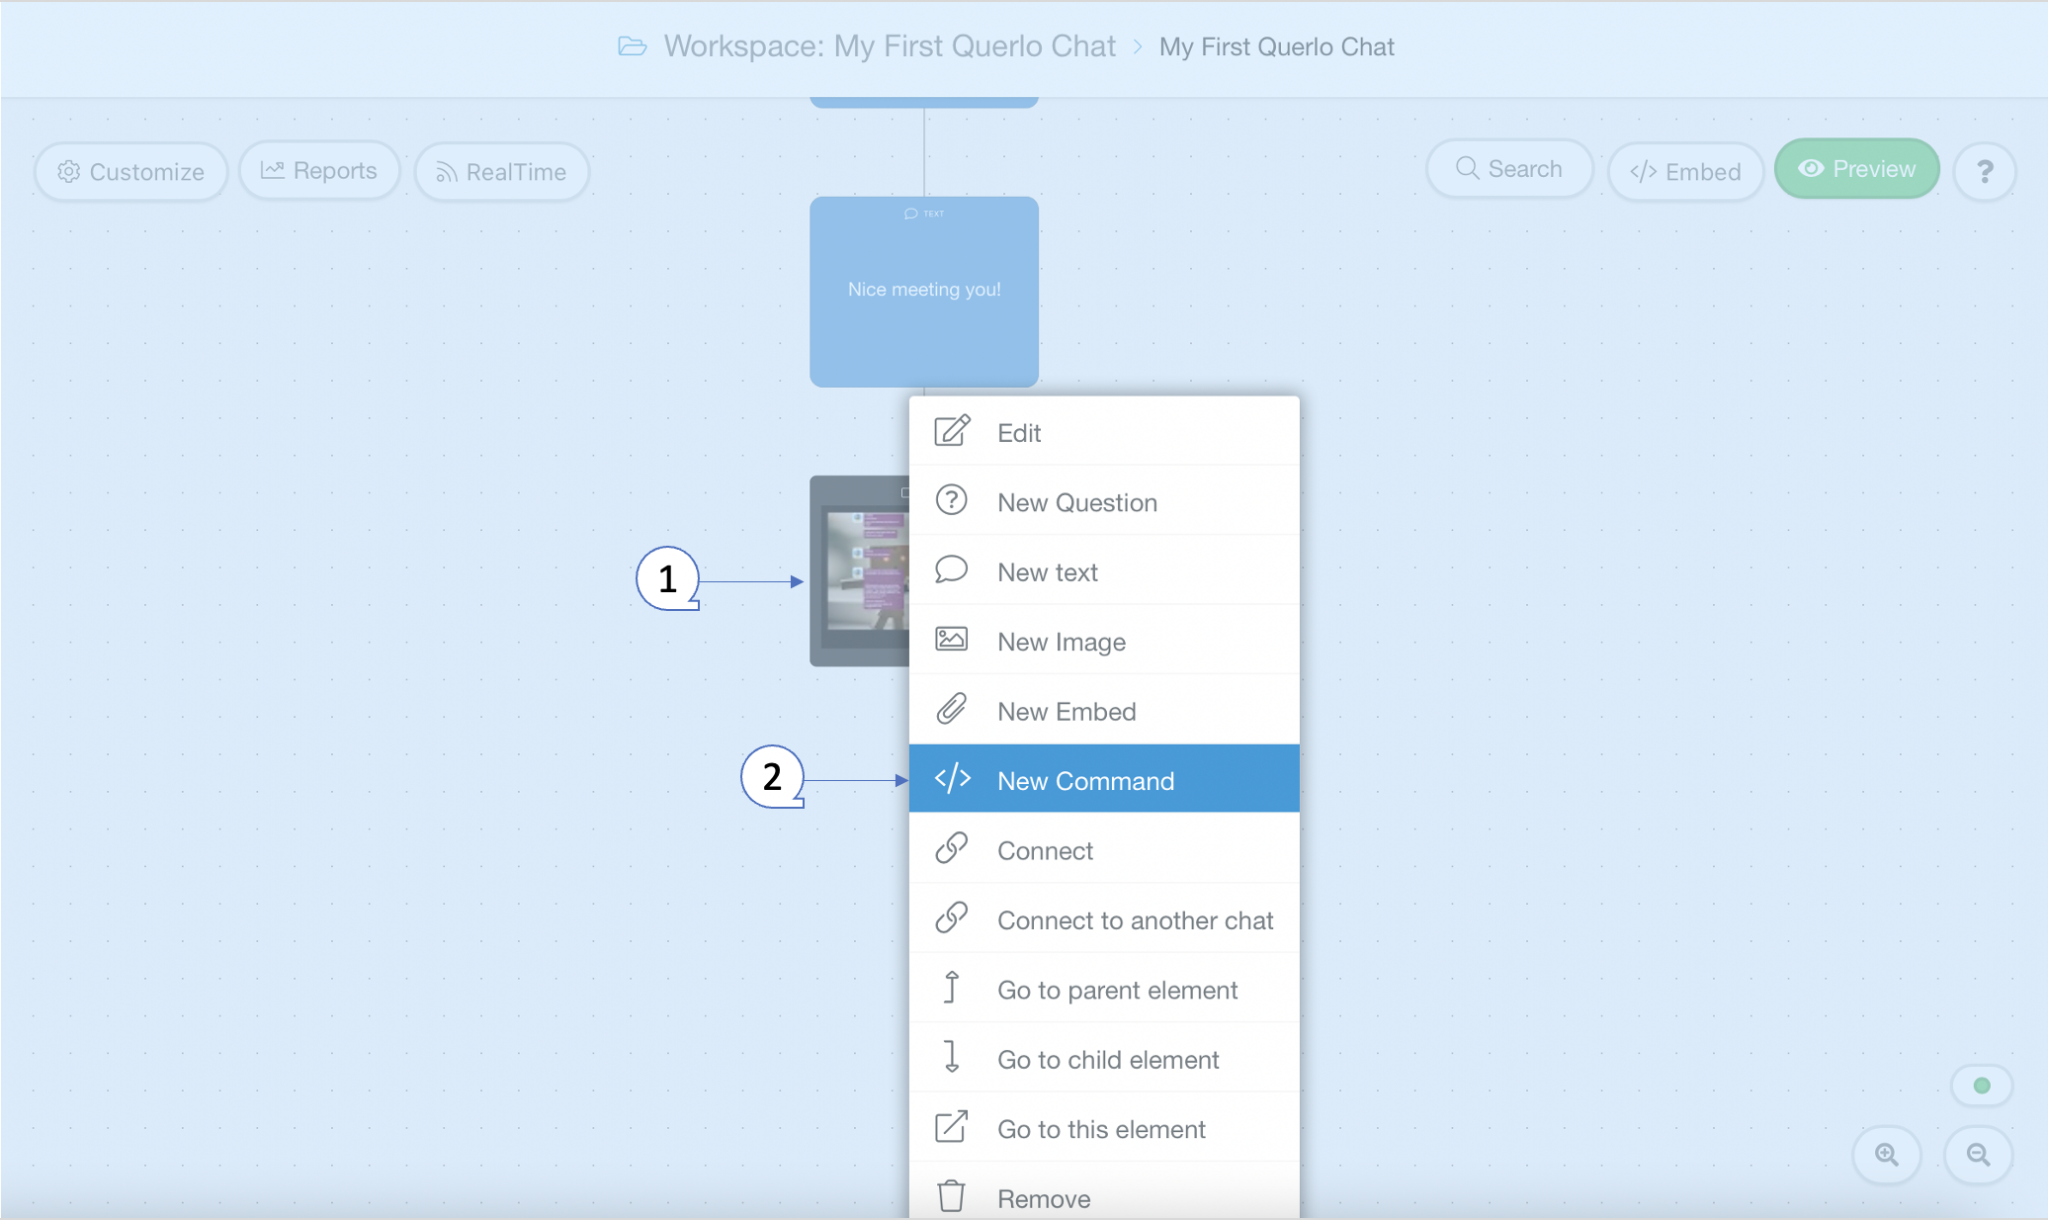
Task: Click the image node thumbnail
Action: click(862, 572)
